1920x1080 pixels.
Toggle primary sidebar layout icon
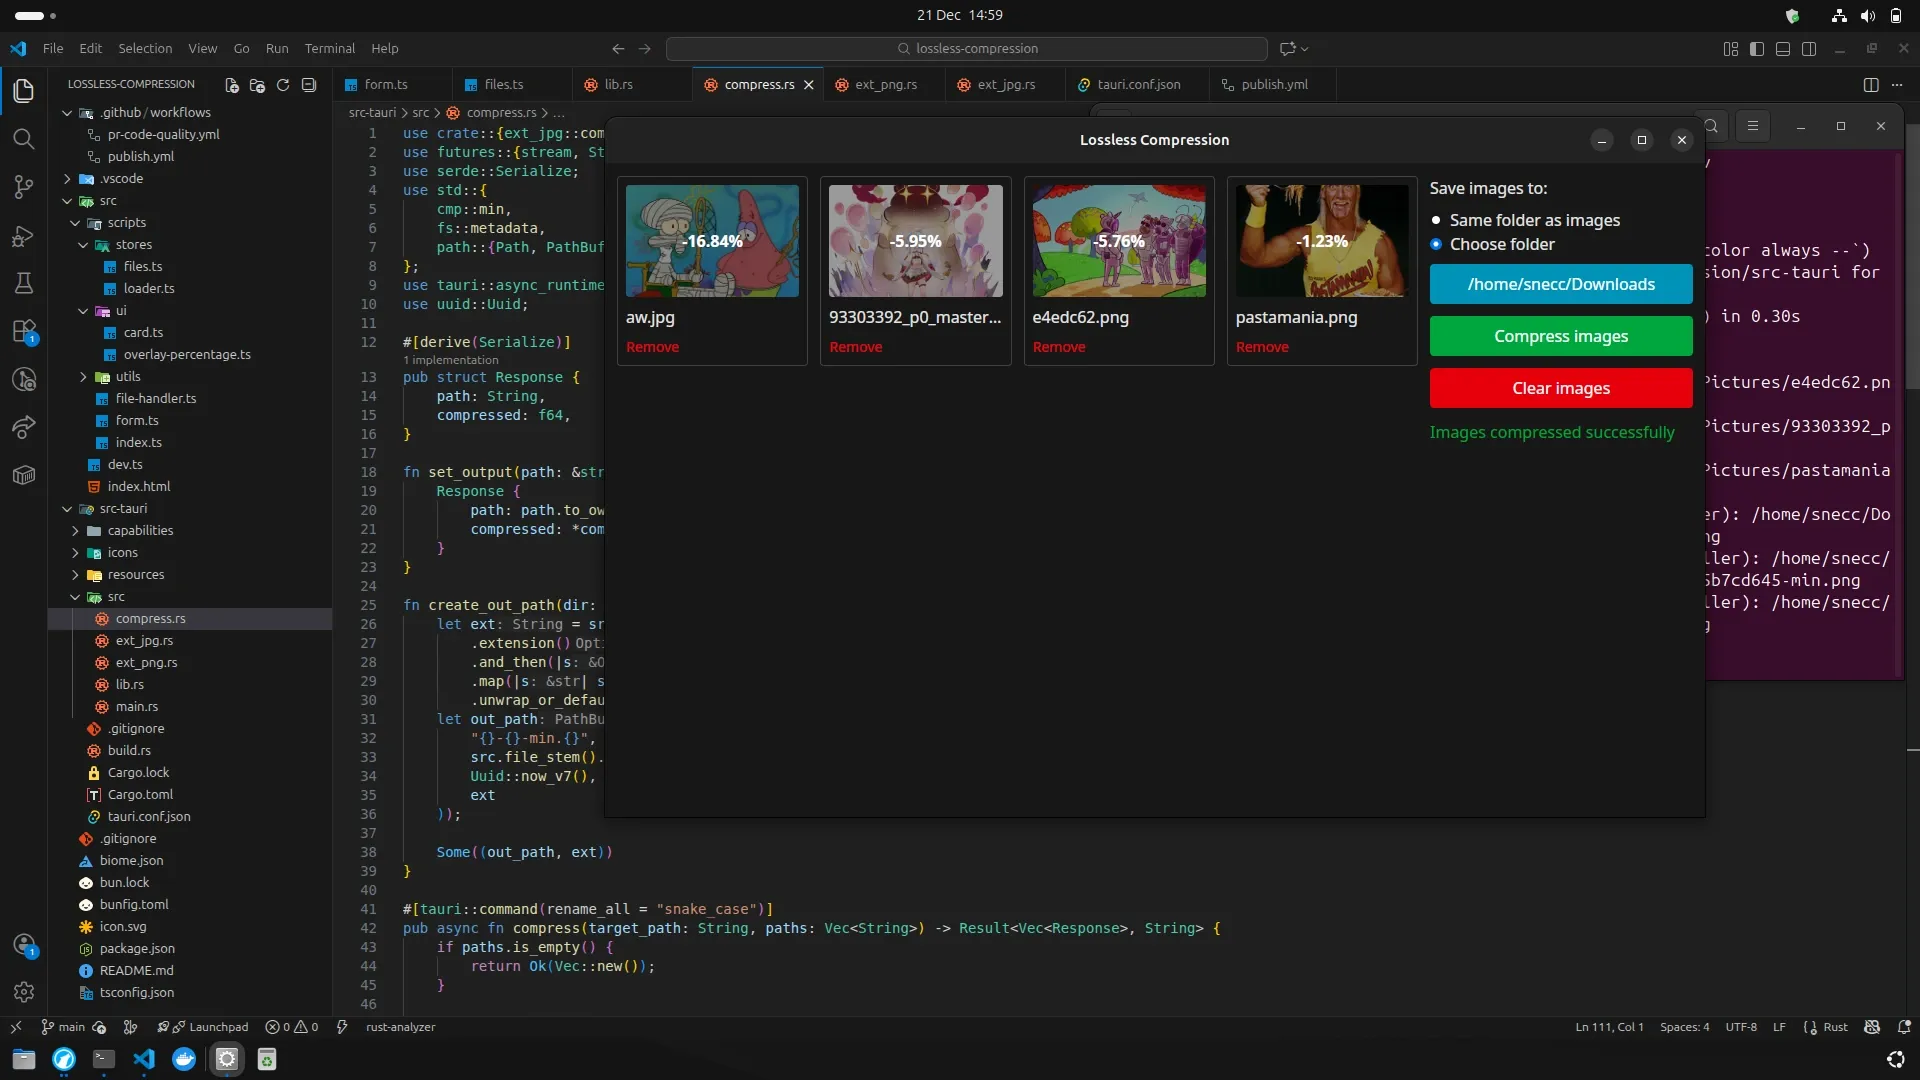[1757, 49]
